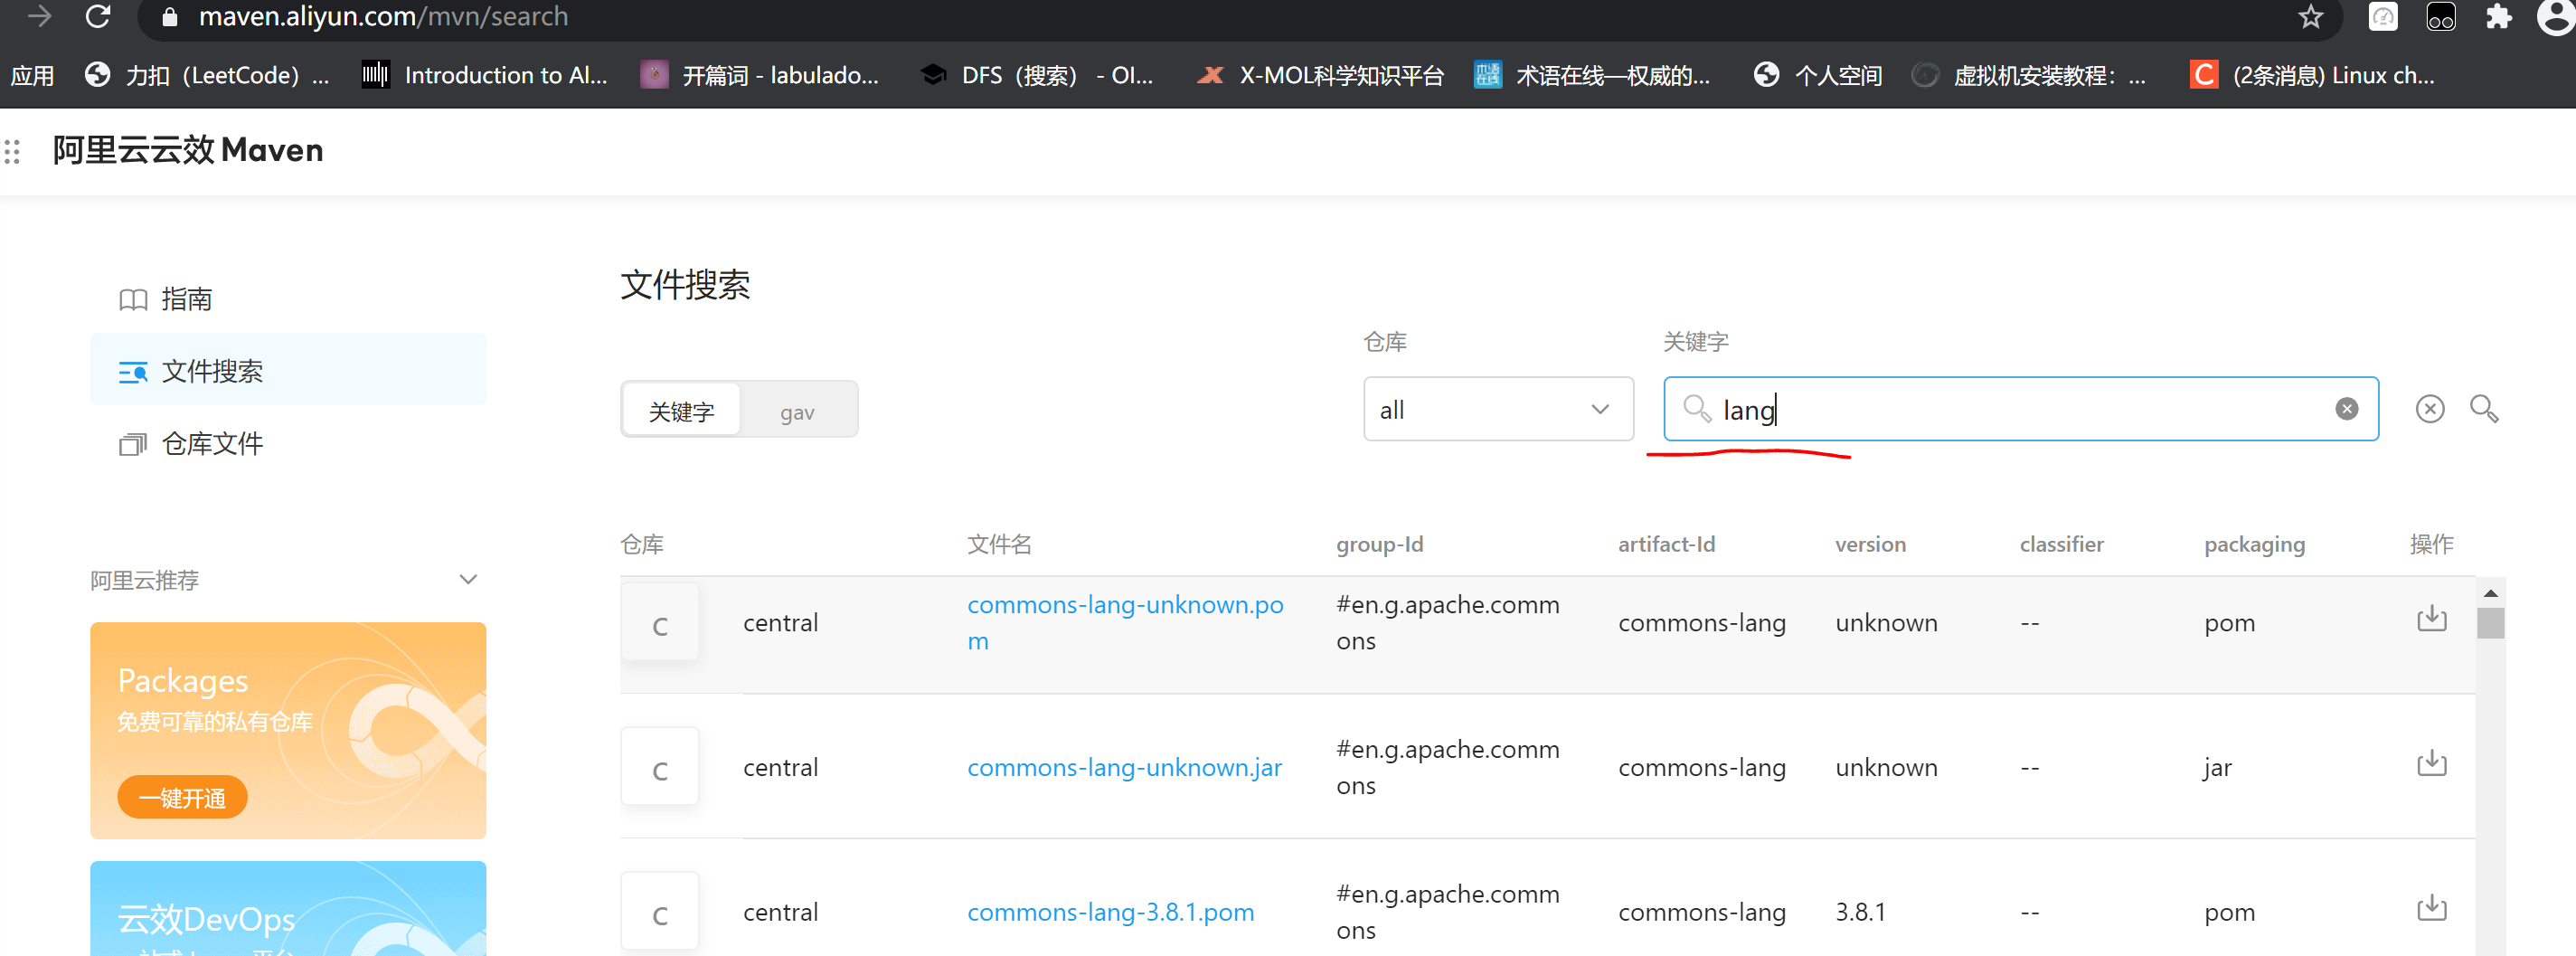Screen dimensions: 2576x956
Task: Click the 文件名 column header
Action: [x=999, y=544]
